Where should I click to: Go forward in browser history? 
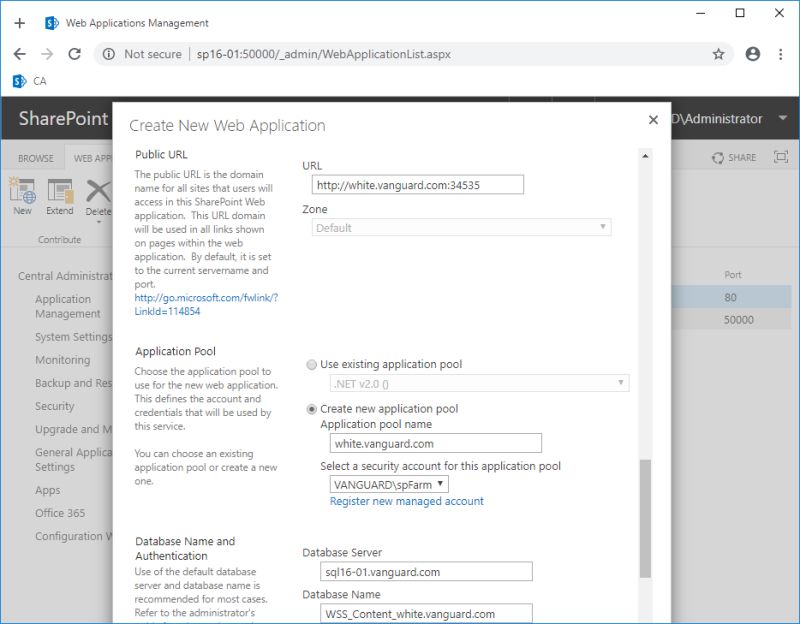tap(47, 54)
